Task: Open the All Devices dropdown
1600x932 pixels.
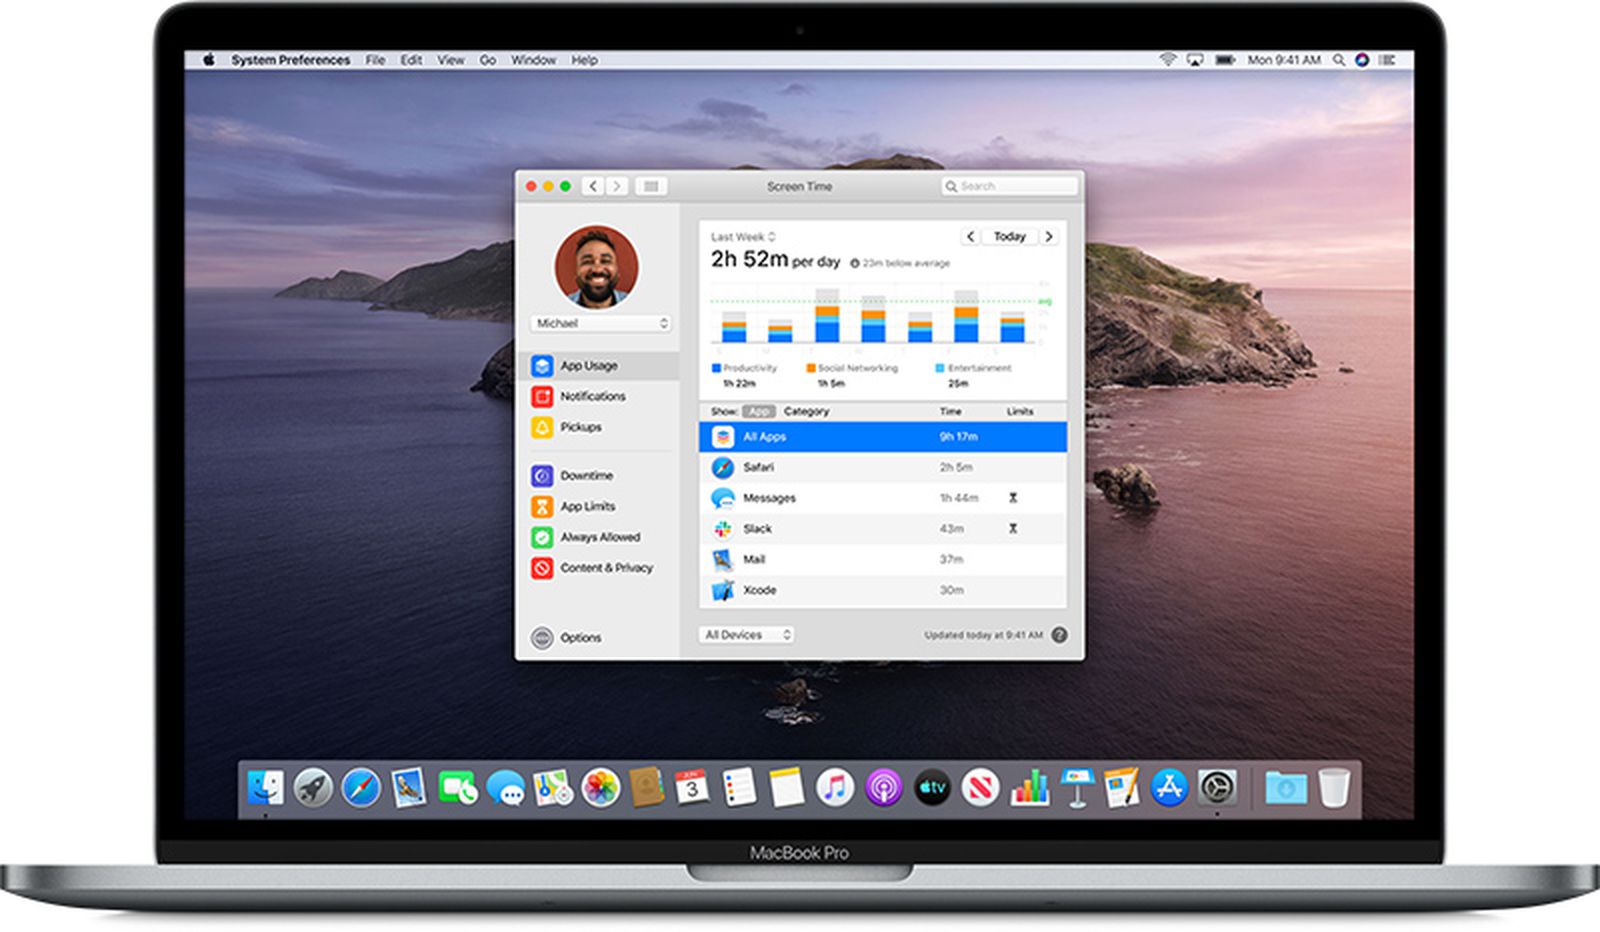Action: pos(744,634)
